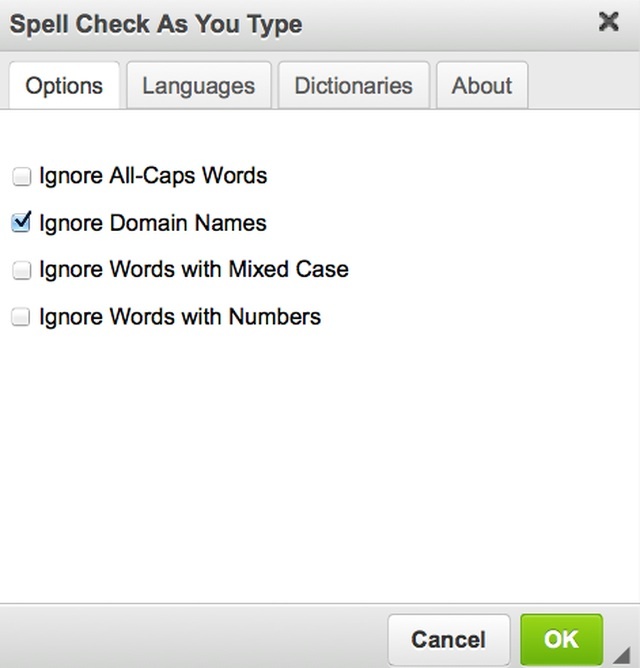Image resolution: width=640 pixels, height=668 pixels.
Task: Open the Dictionaries tab
Action: pyautogui.click(x=353, y=86)
